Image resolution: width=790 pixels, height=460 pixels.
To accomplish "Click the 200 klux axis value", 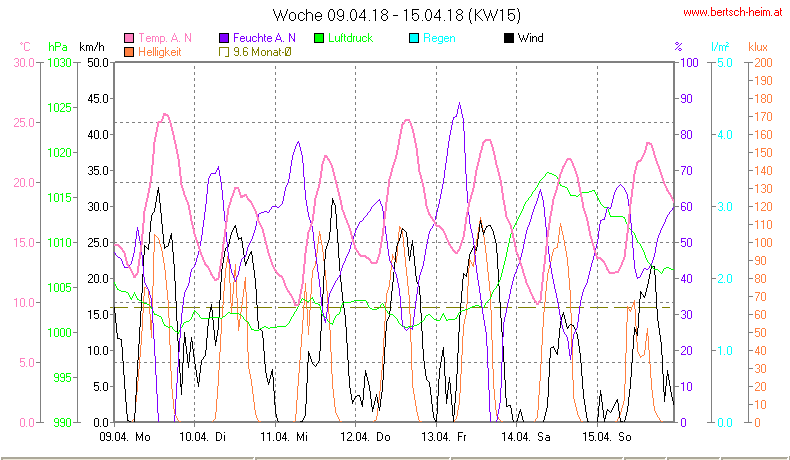I will pos(764,63).
